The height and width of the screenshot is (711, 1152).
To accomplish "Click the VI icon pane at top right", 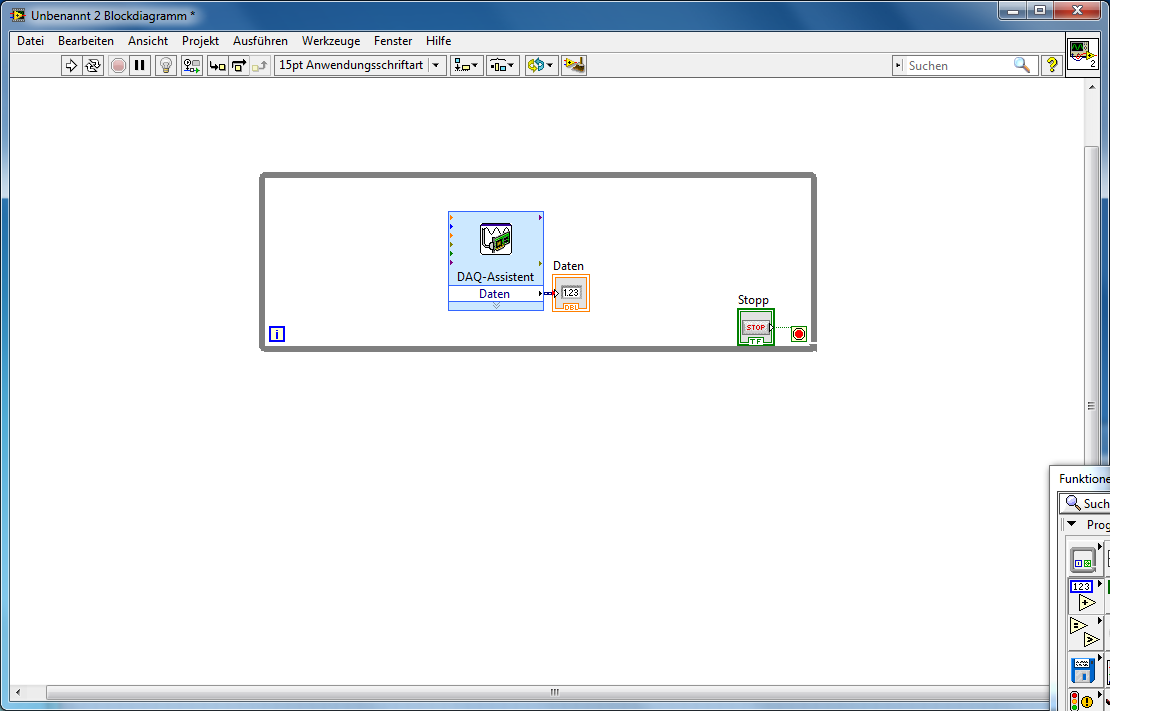I will (1082, 54).
